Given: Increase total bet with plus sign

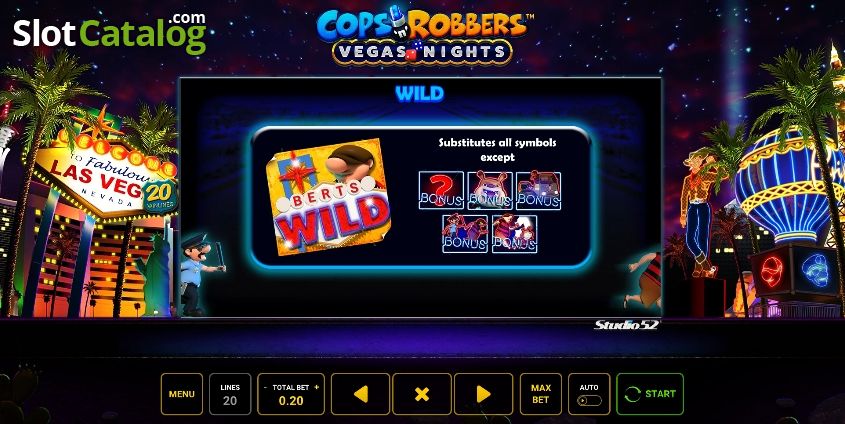Looking at the screenshot, I should pos(316,387).
